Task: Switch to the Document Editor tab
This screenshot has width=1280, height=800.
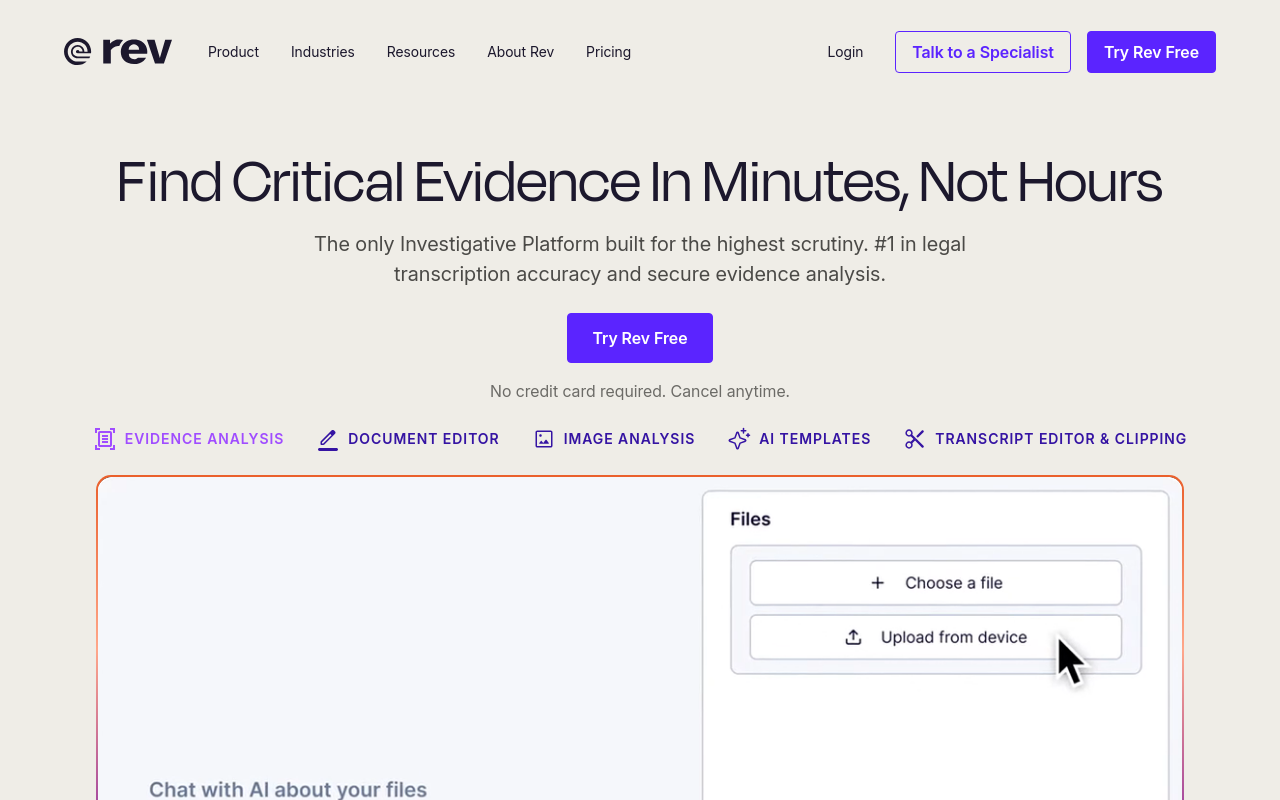Action: (423, 439)
